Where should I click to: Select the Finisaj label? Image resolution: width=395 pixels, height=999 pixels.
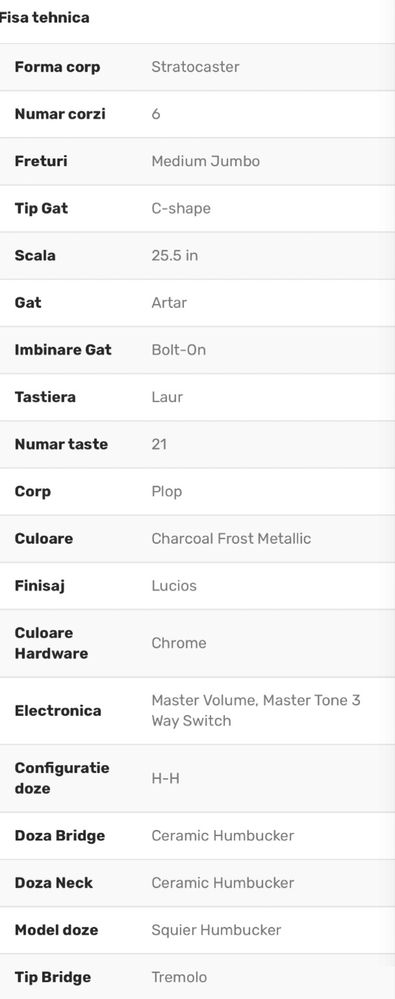coord(40,586)
